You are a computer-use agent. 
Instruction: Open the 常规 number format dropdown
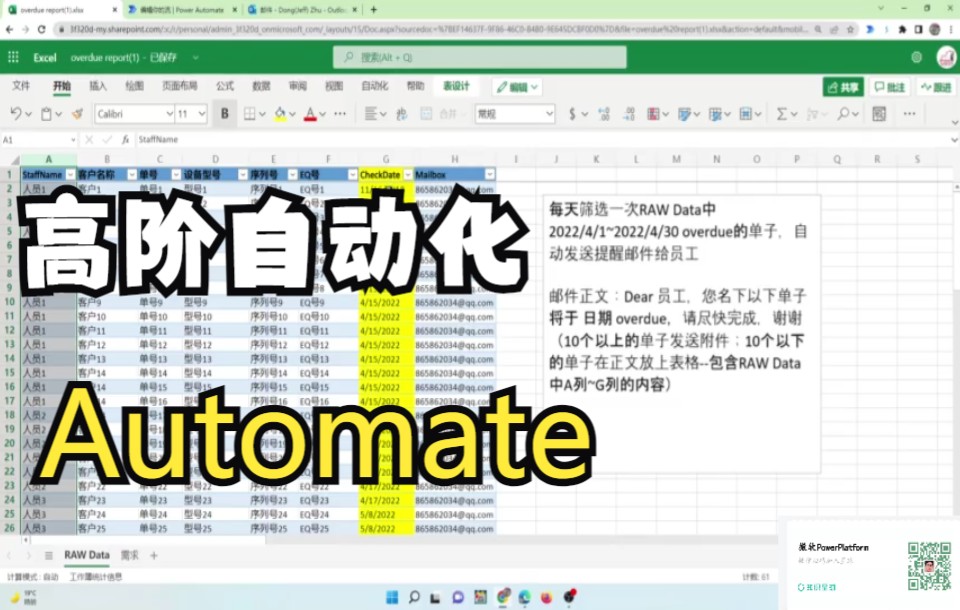point(549,114)
